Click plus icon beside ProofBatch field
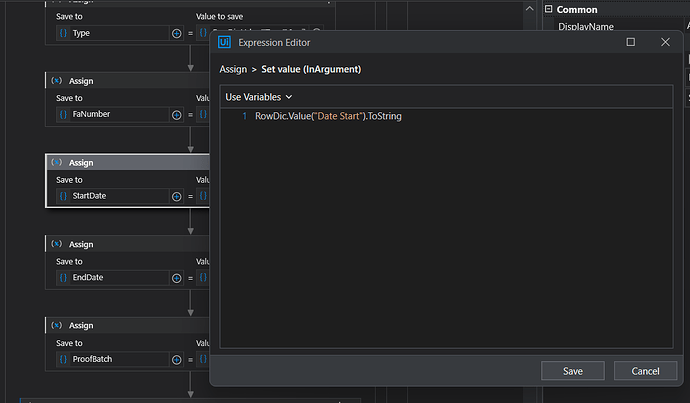This screenshot has width=690, height=403. [177, 359]
